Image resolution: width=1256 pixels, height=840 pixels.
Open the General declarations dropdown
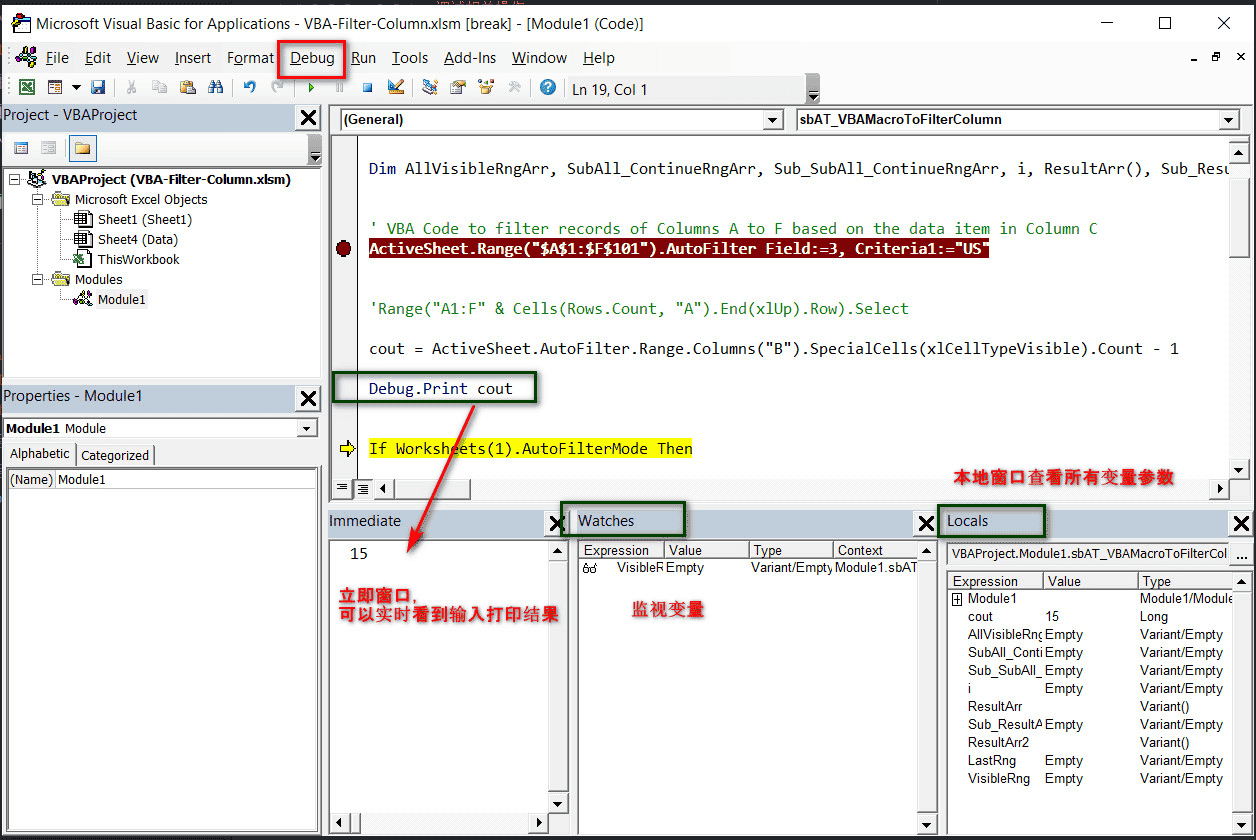click(772, 119)
